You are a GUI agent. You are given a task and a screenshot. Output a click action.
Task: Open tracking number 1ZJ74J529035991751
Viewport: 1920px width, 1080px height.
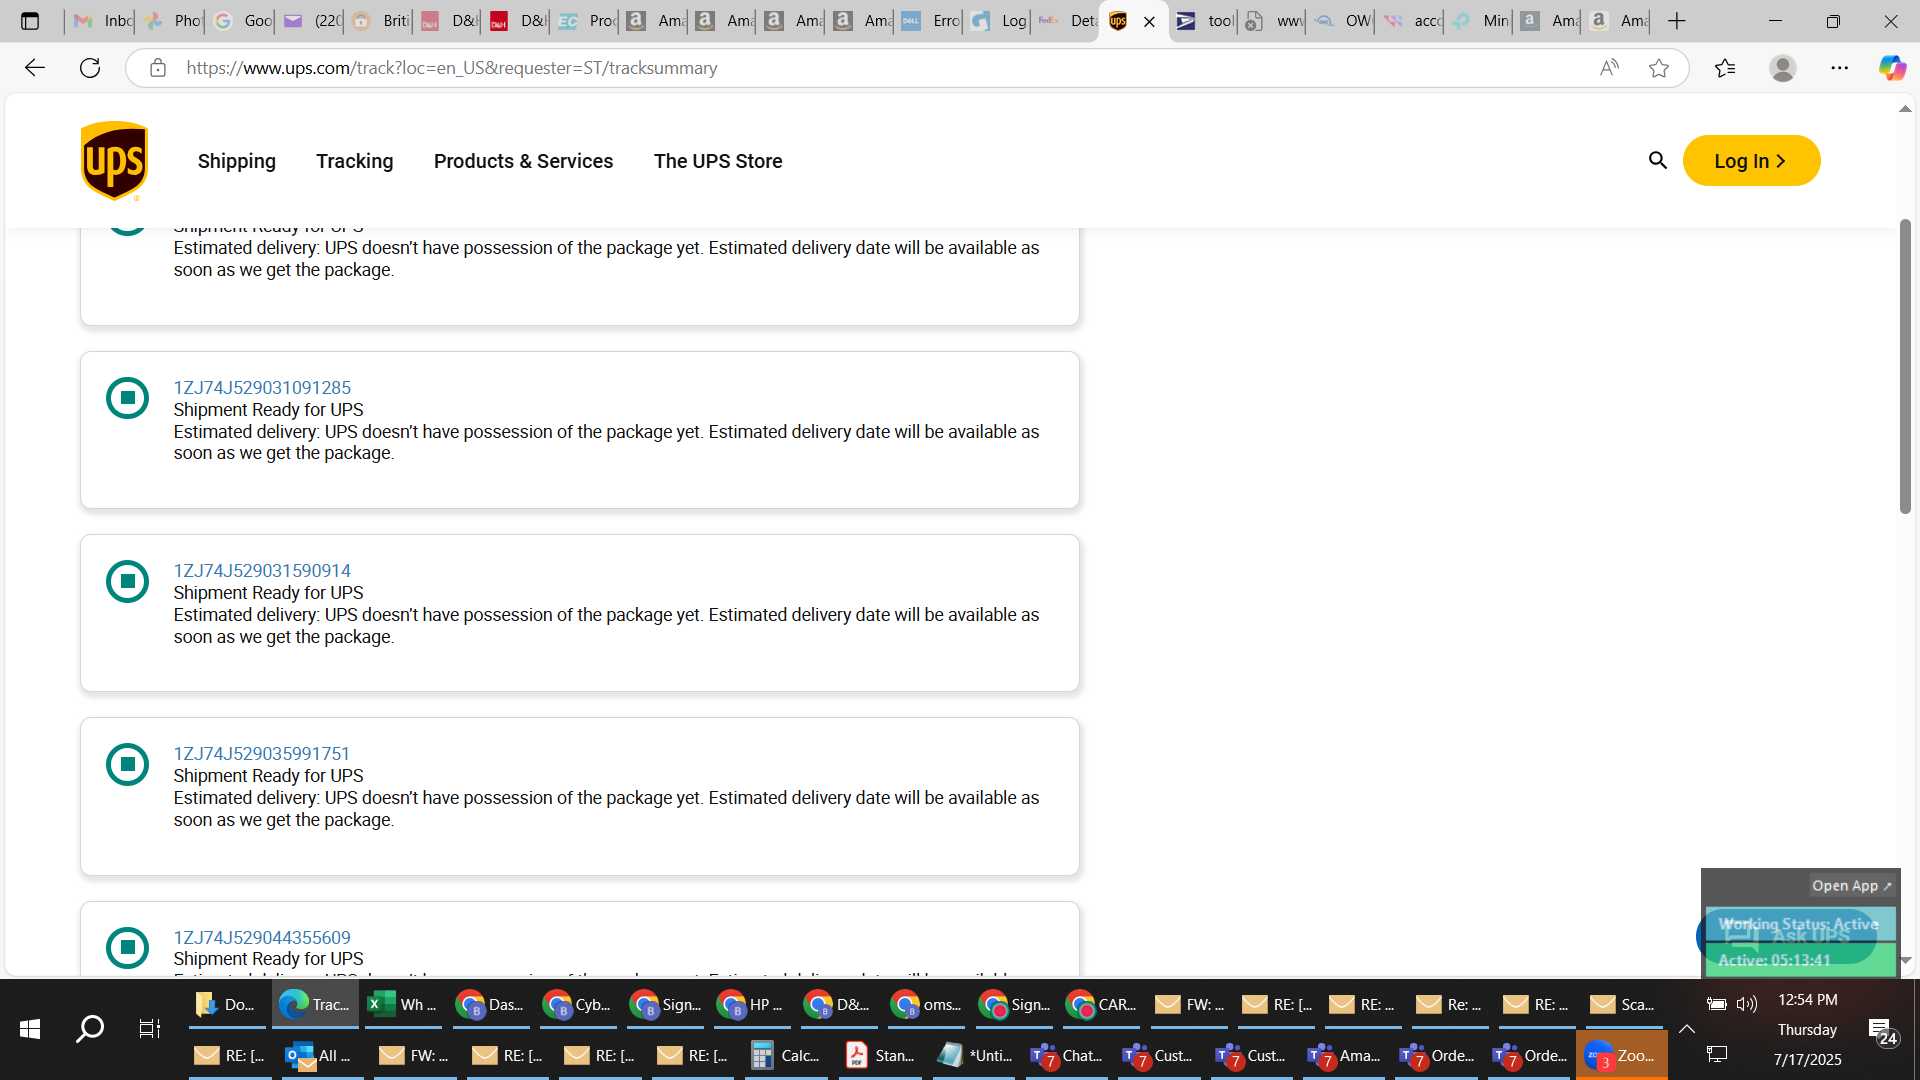(x=262, y=754)
